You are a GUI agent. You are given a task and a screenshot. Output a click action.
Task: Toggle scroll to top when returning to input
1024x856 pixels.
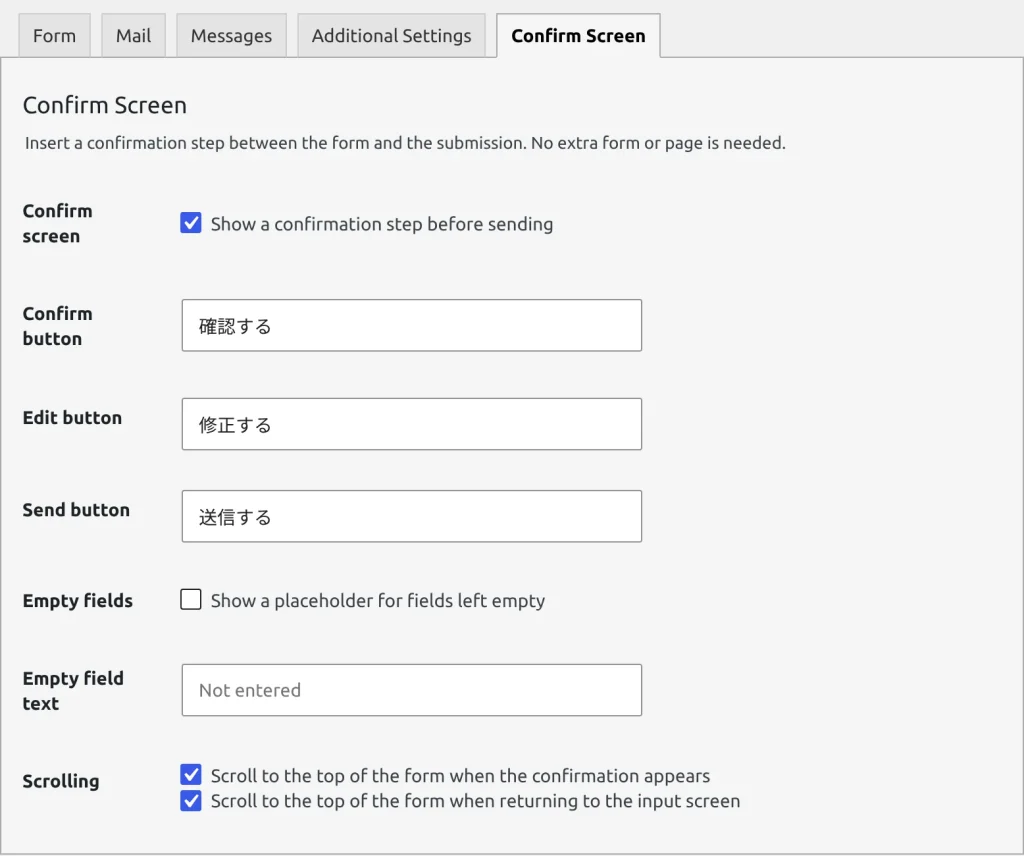pos(191,801)
